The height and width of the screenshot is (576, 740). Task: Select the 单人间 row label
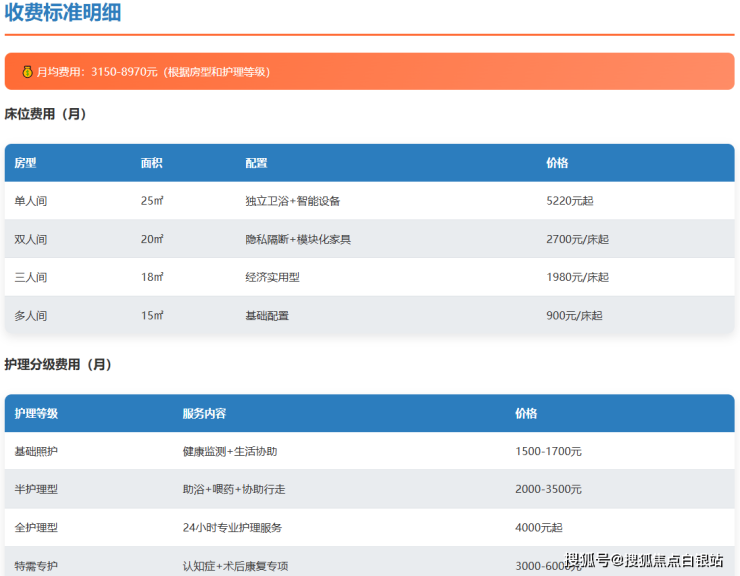point(30,201)
